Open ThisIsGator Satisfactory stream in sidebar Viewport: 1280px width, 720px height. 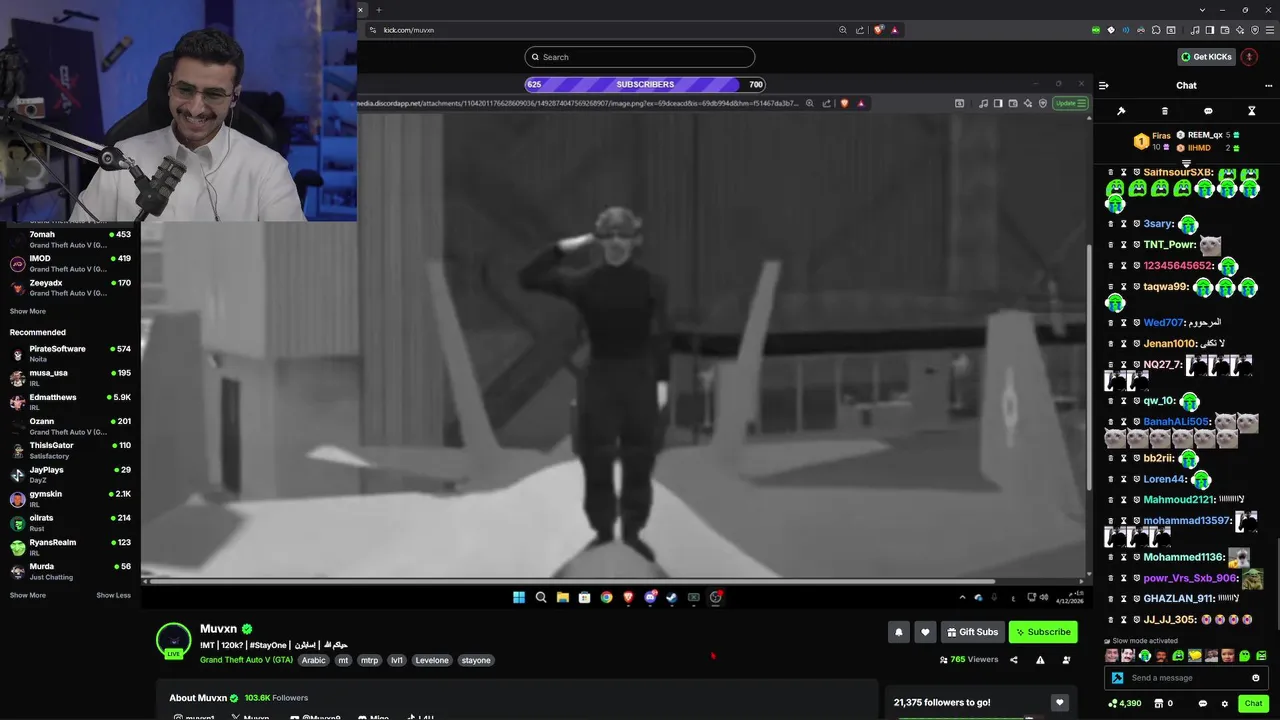70,450
